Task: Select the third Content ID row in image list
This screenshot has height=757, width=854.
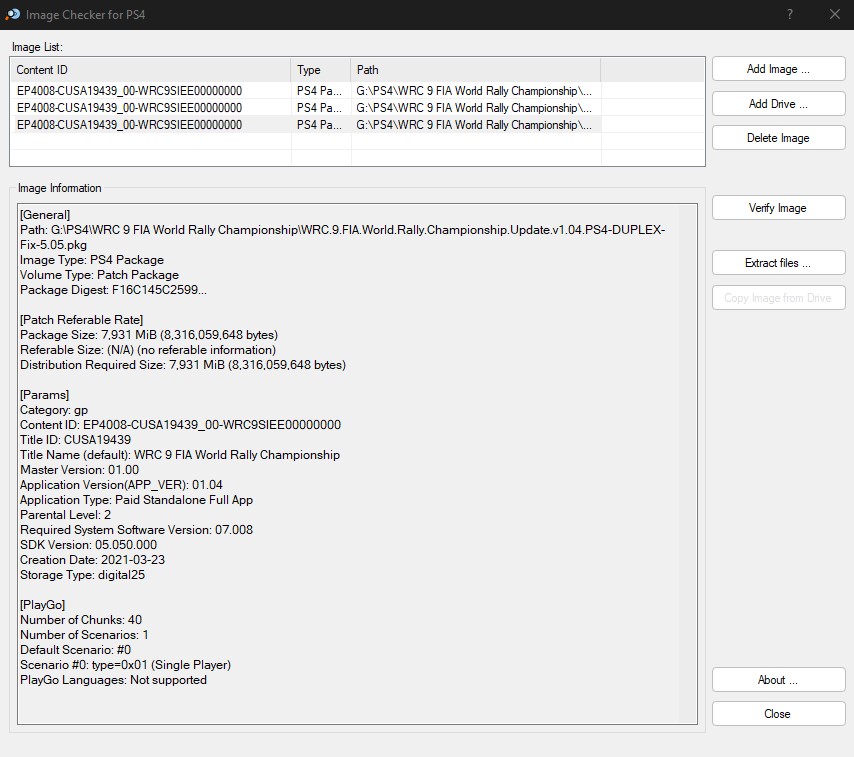Action: (129, 125)
